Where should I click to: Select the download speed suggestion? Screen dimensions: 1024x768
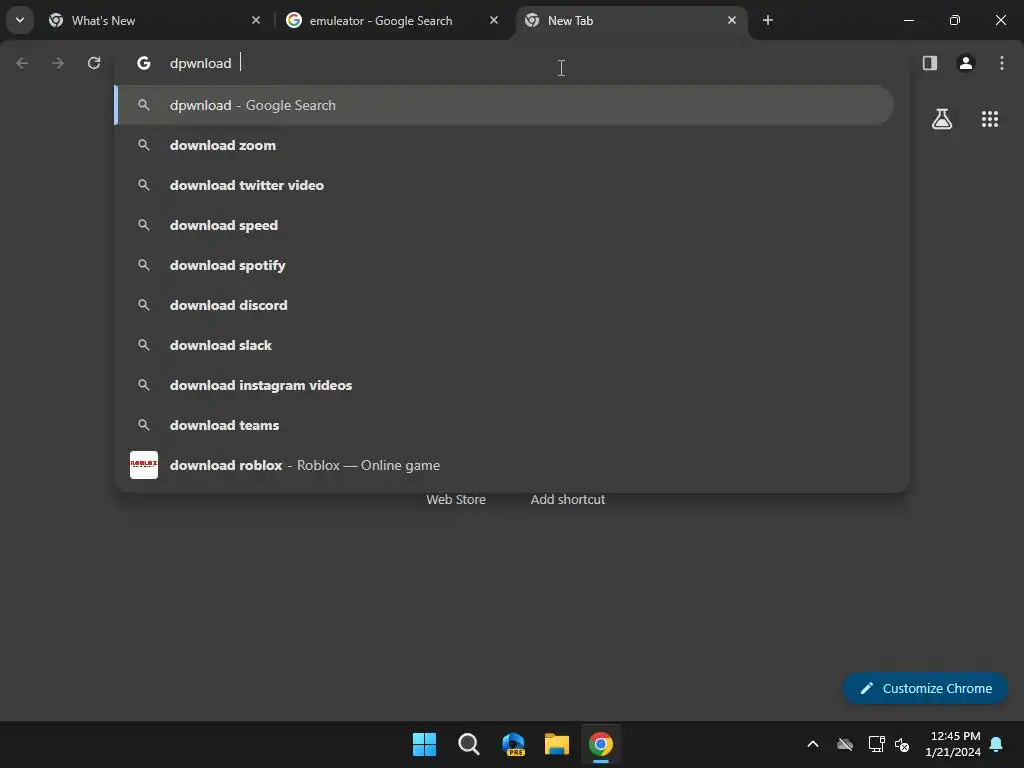pos(504,225)
